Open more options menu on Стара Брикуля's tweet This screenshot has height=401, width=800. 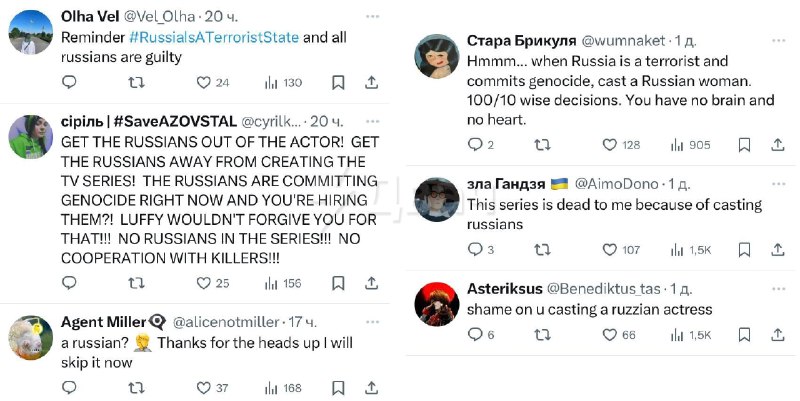tap(776, 41)
